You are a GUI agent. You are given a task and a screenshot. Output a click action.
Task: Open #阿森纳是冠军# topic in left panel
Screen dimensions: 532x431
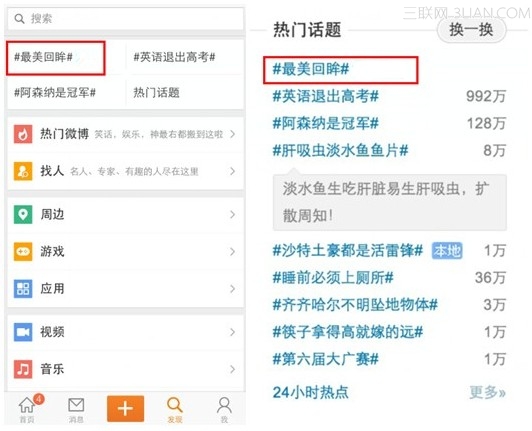[55, 92]
